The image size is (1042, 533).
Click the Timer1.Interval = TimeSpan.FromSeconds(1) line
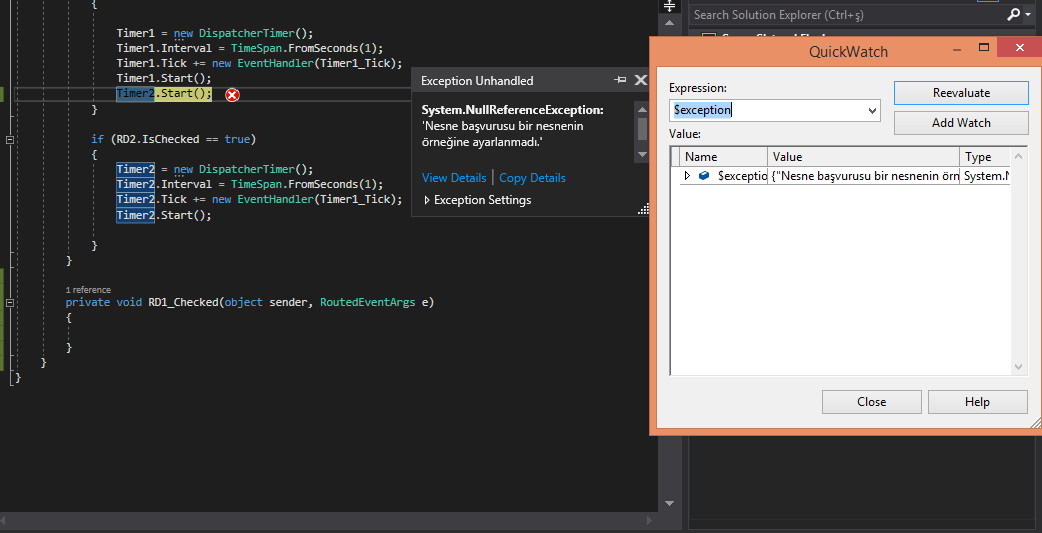tap(250, 49)
